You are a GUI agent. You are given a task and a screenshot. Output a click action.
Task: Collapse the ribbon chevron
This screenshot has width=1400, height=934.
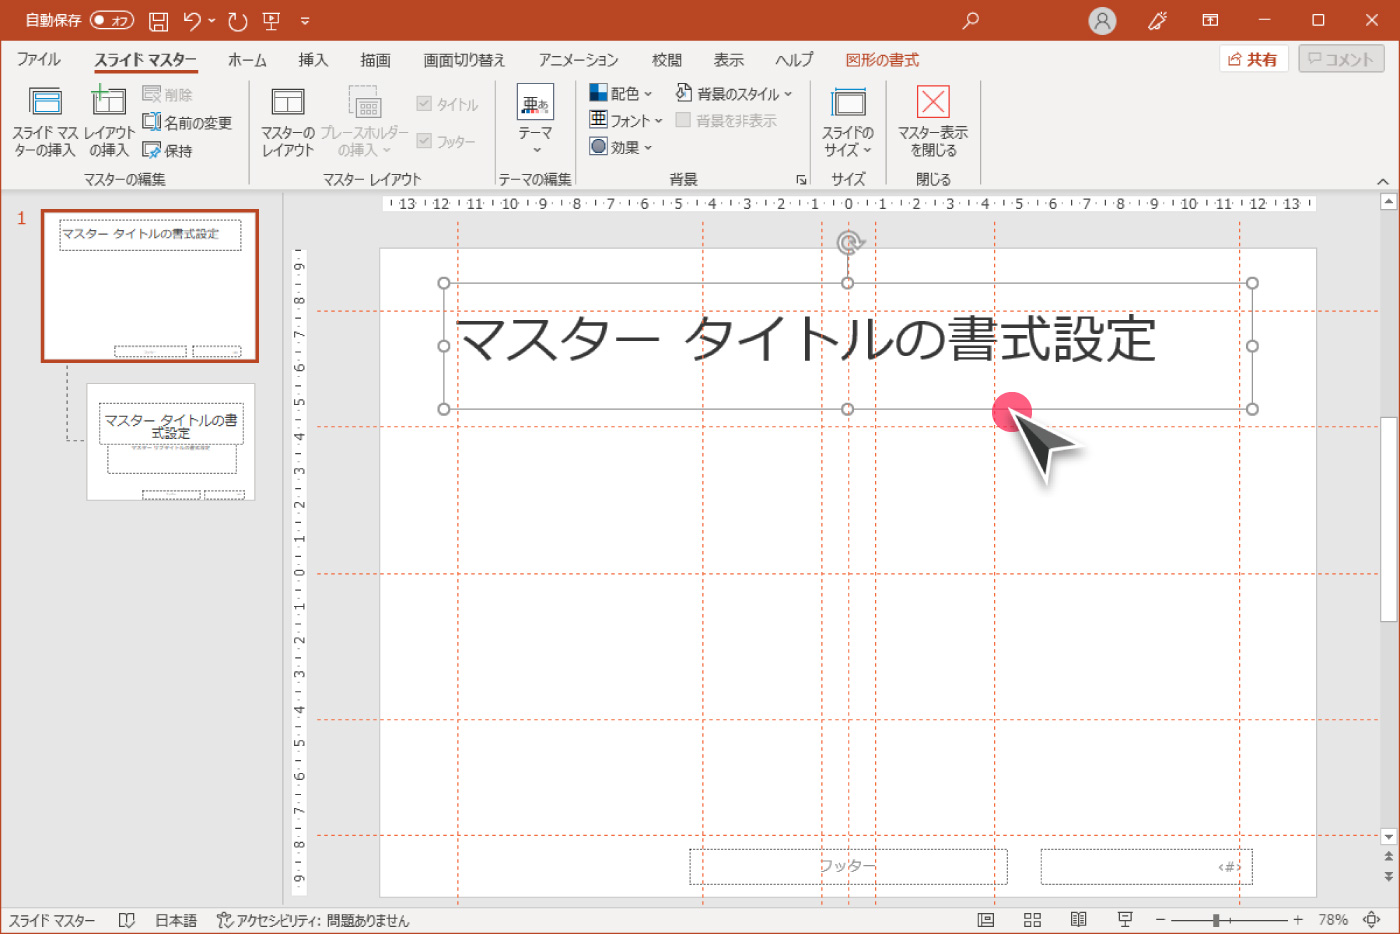pyautogui.click(x=1383, y=181)
